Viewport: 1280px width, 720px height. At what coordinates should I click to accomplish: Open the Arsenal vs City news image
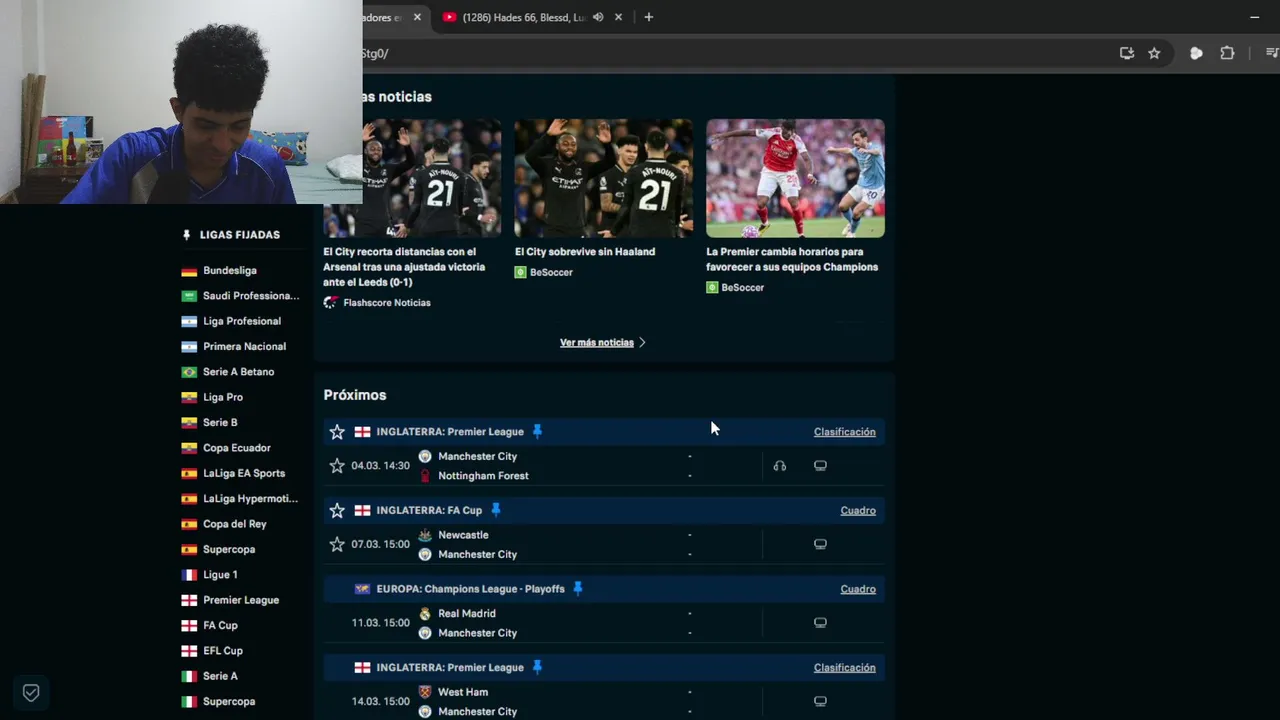[795, 178]
